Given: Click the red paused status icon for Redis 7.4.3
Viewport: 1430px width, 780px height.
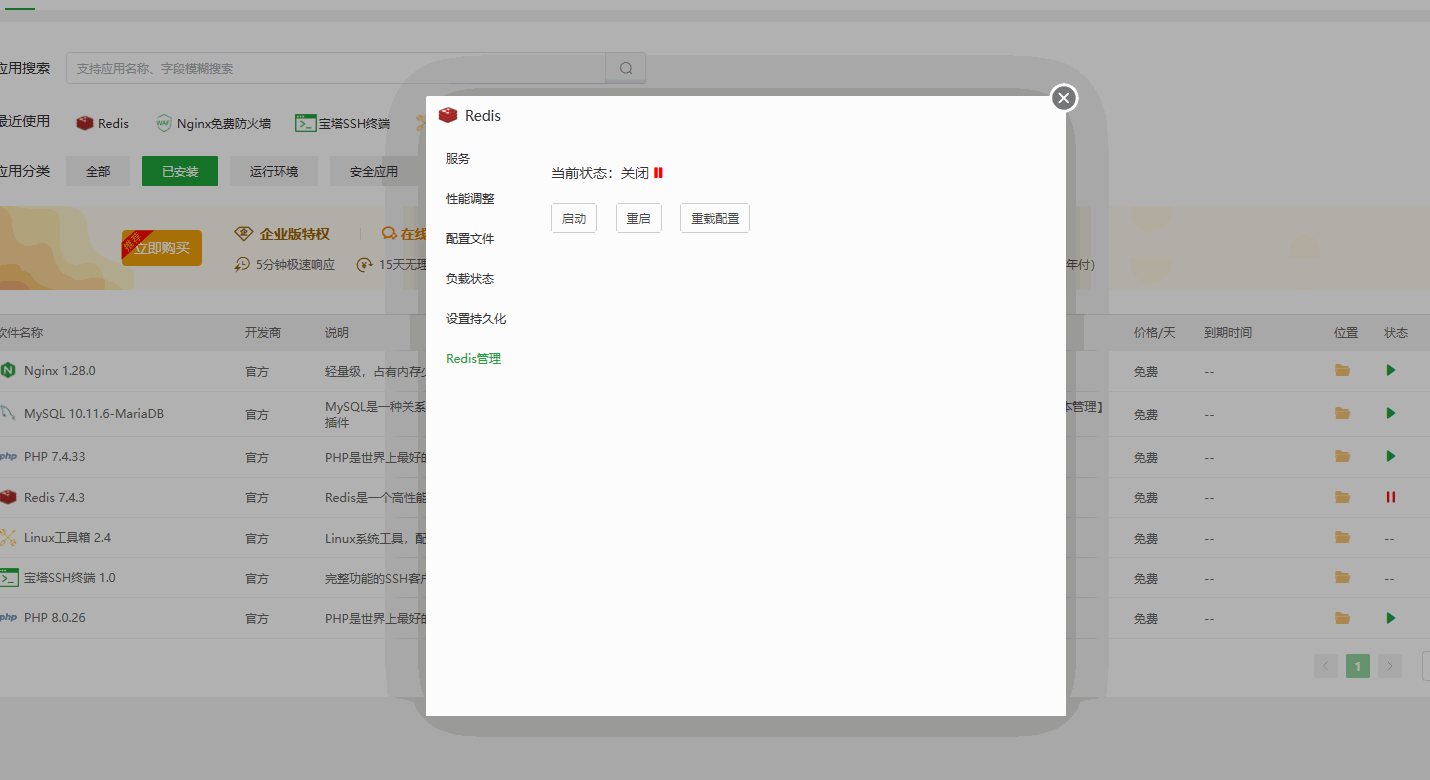Looking at the screenshot, I should pos(1390,497).
